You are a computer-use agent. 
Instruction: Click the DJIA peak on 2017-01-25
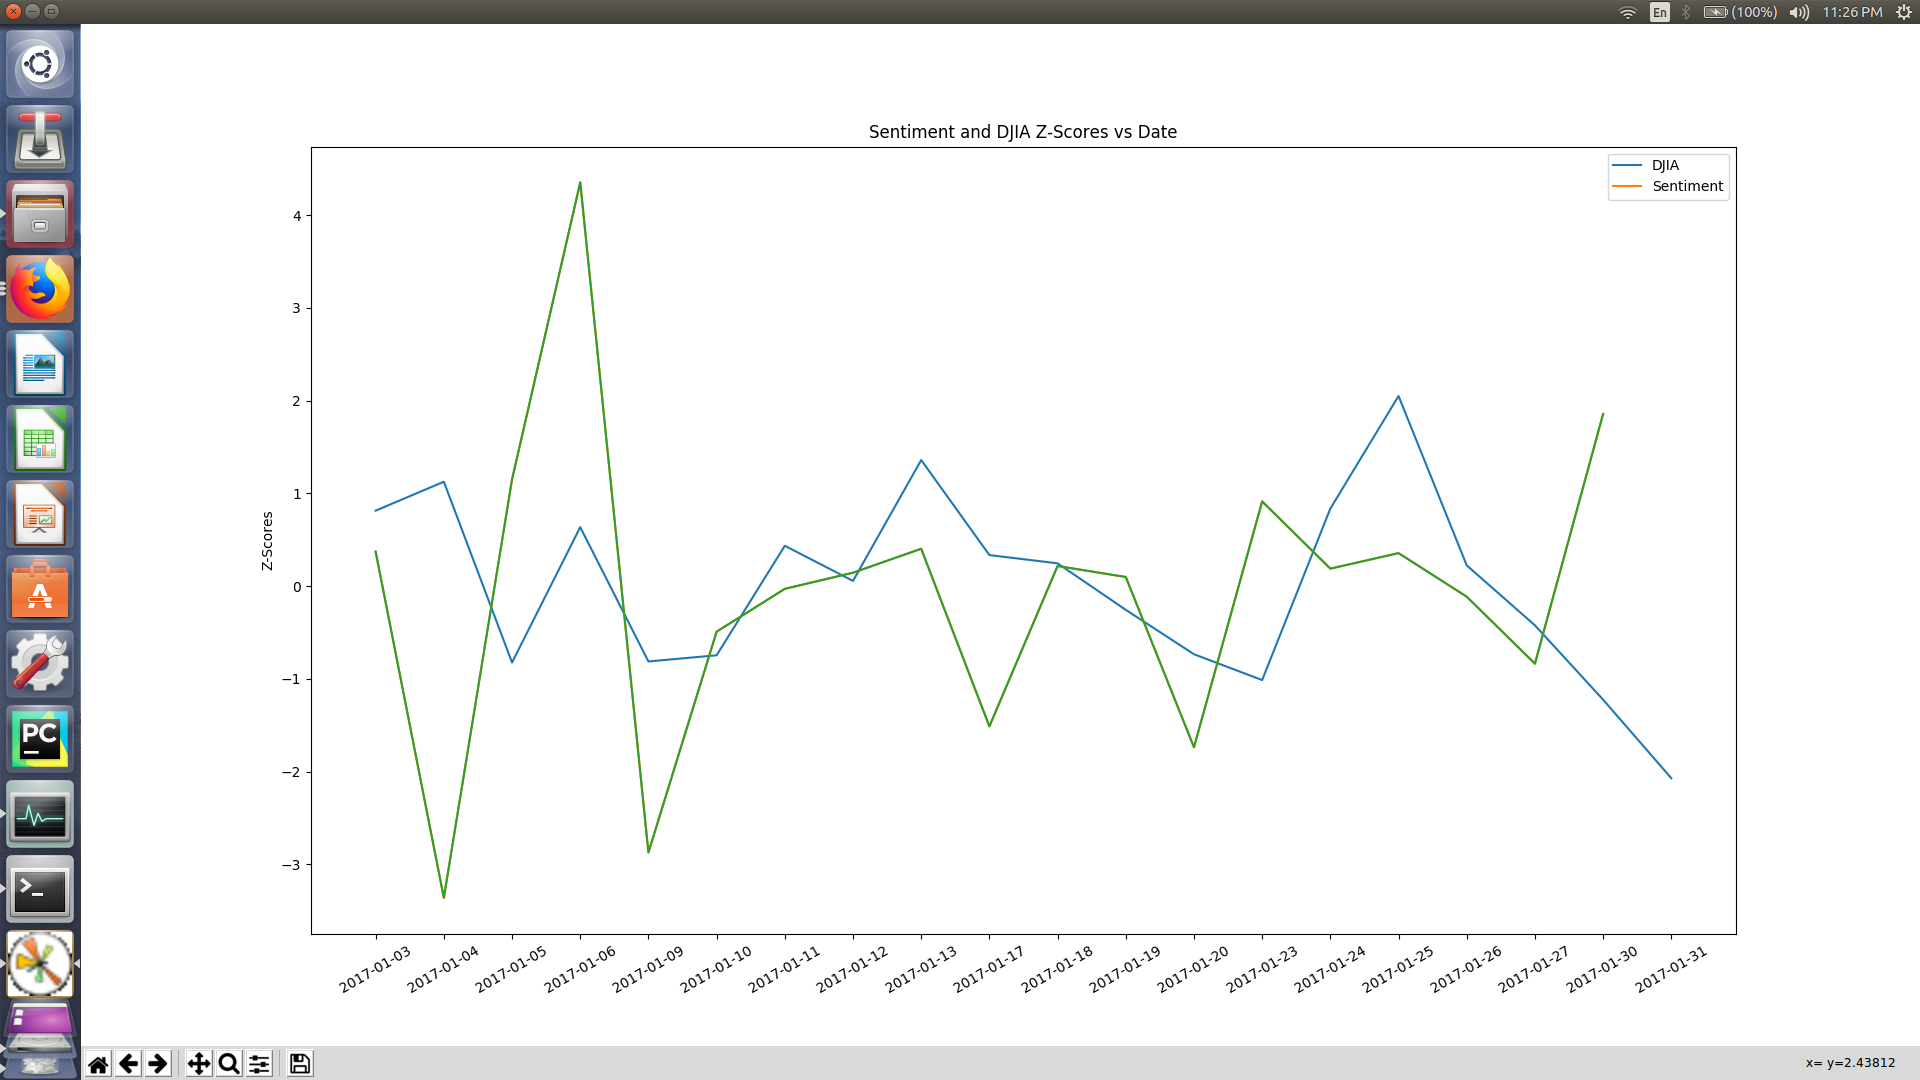(x=1399, y=397)
